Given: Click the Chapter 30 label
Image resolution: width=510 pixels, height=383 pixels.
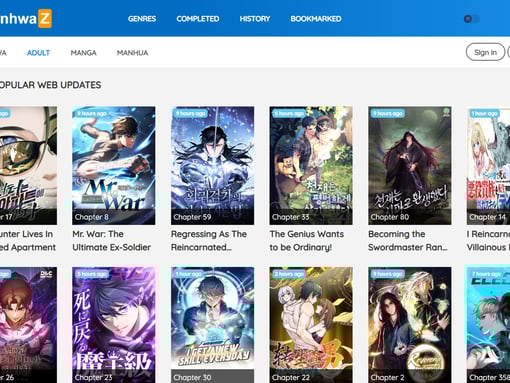Looking at the screenshot, I should [x=192, y=377].
